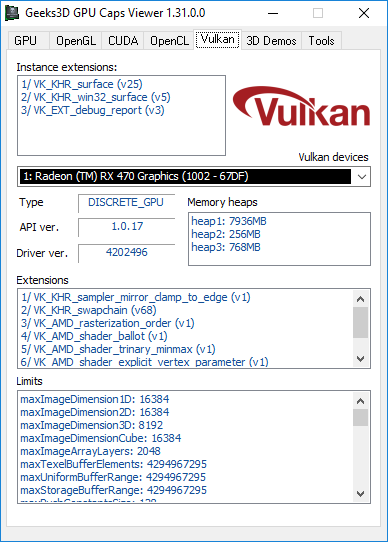Select VK_KHR_swapchain (v68) extension row
Image resolution: width=388 pixels, height=542 pixels.
(x=89, y=310)
